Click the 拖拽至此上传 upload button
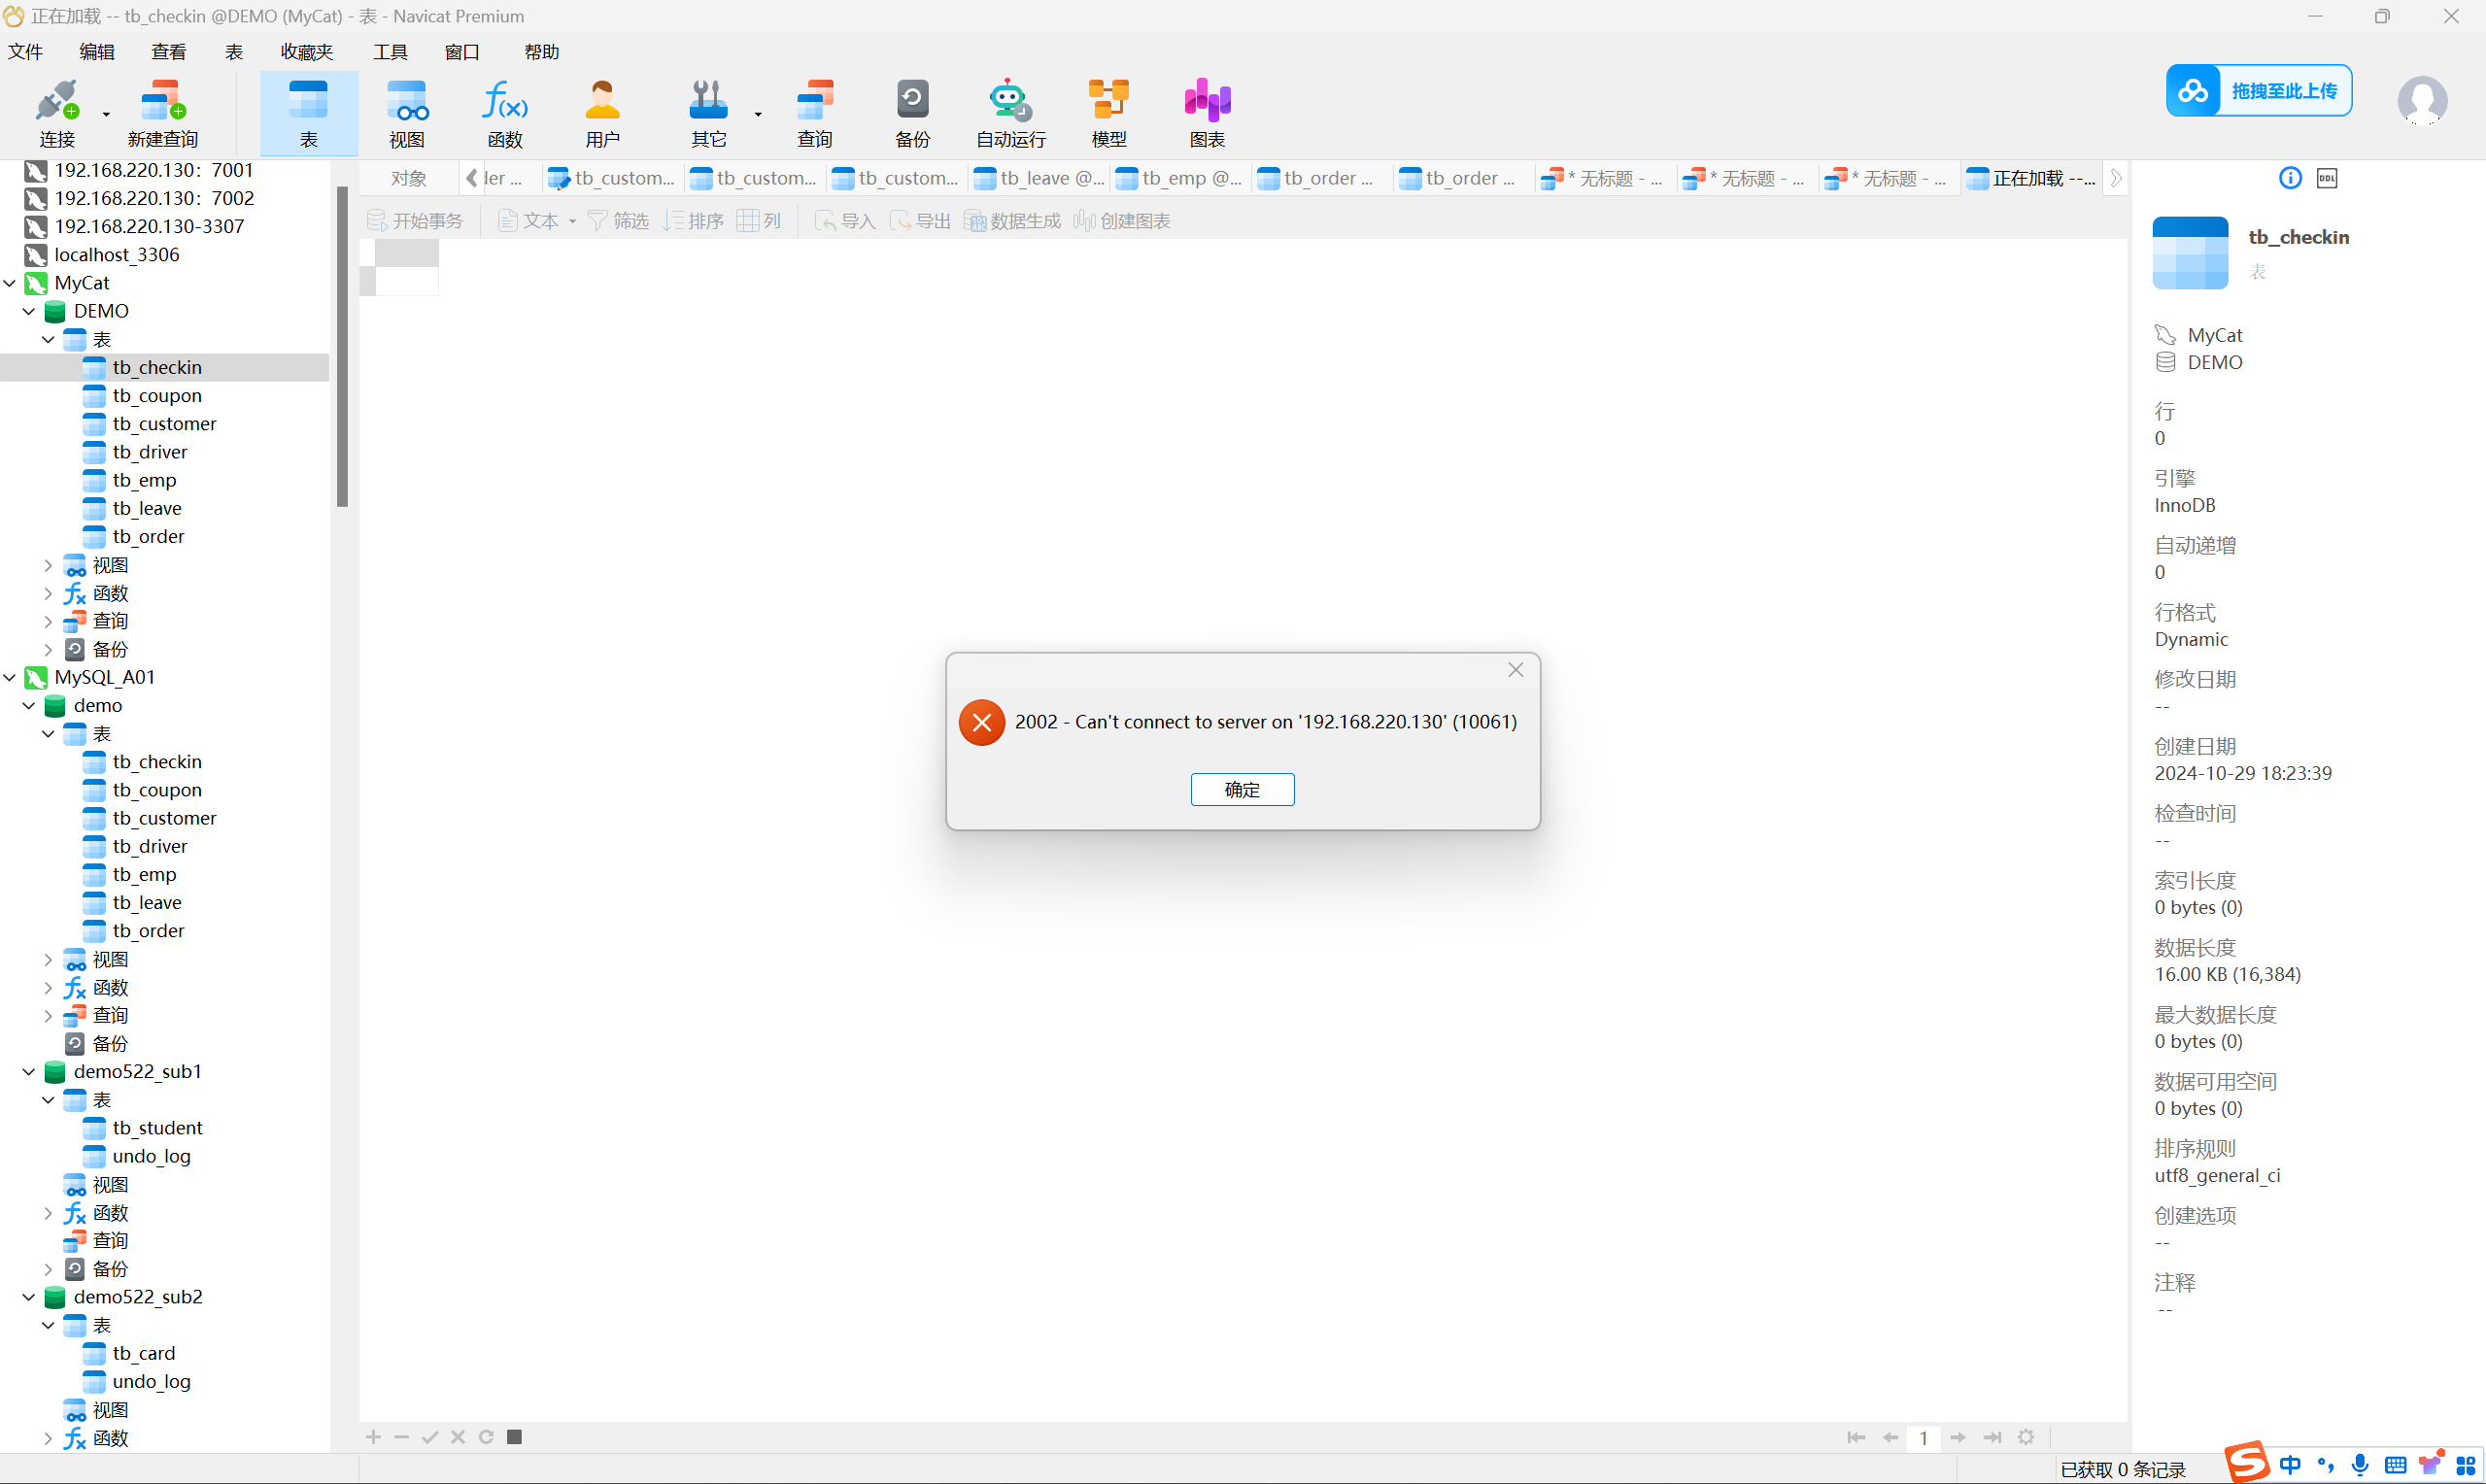The width and height of the screenshot is (2486, 1484). (2259, 91)
